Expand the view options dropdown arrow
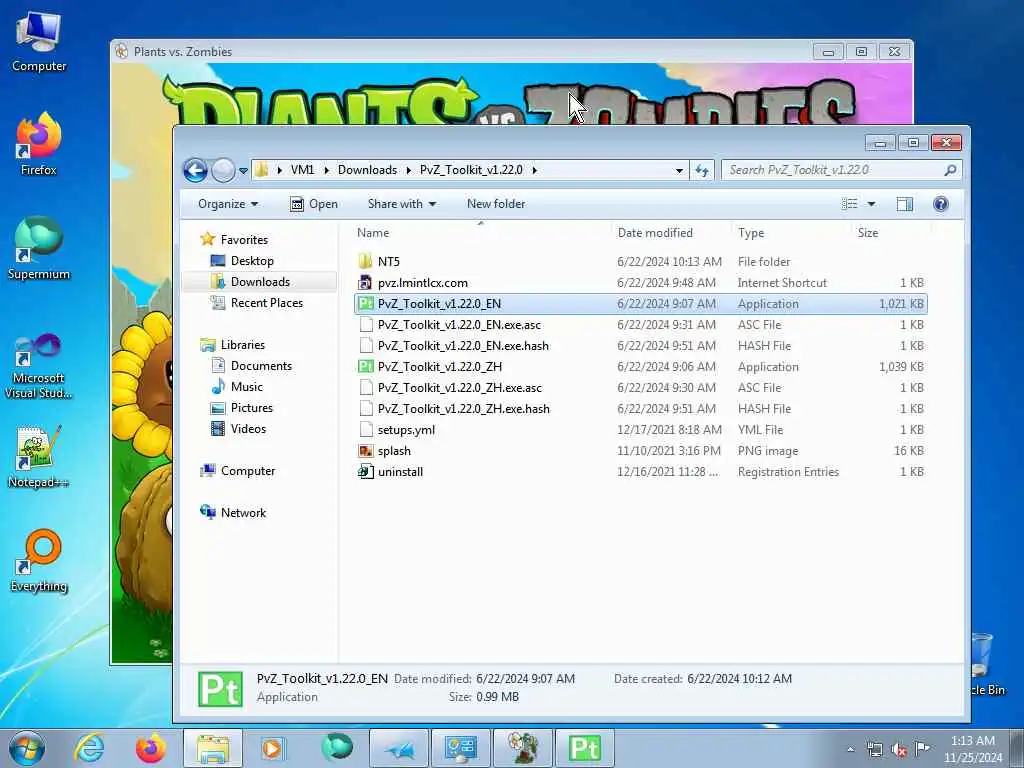 tap(871, 204)
